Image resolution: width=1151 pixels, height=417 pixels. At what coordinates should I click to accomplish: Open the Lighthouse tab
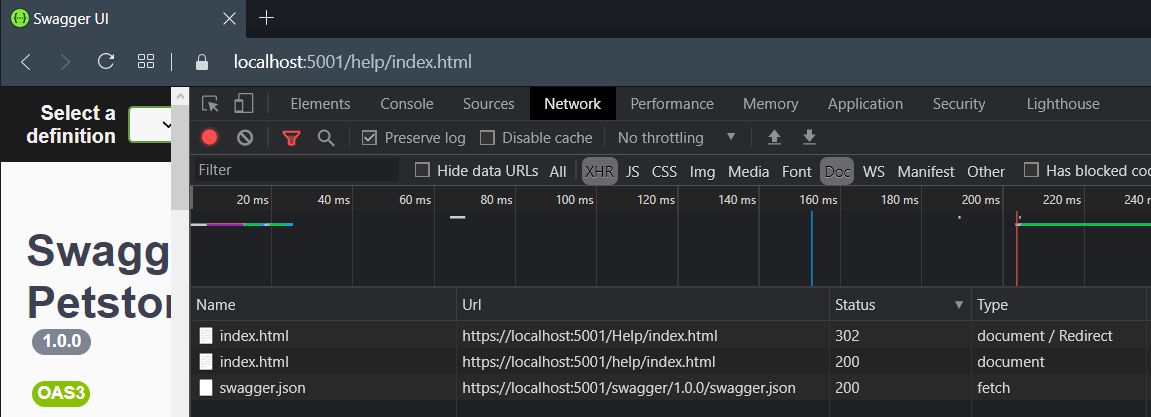pyautogui.click(x=1063, y=104)
